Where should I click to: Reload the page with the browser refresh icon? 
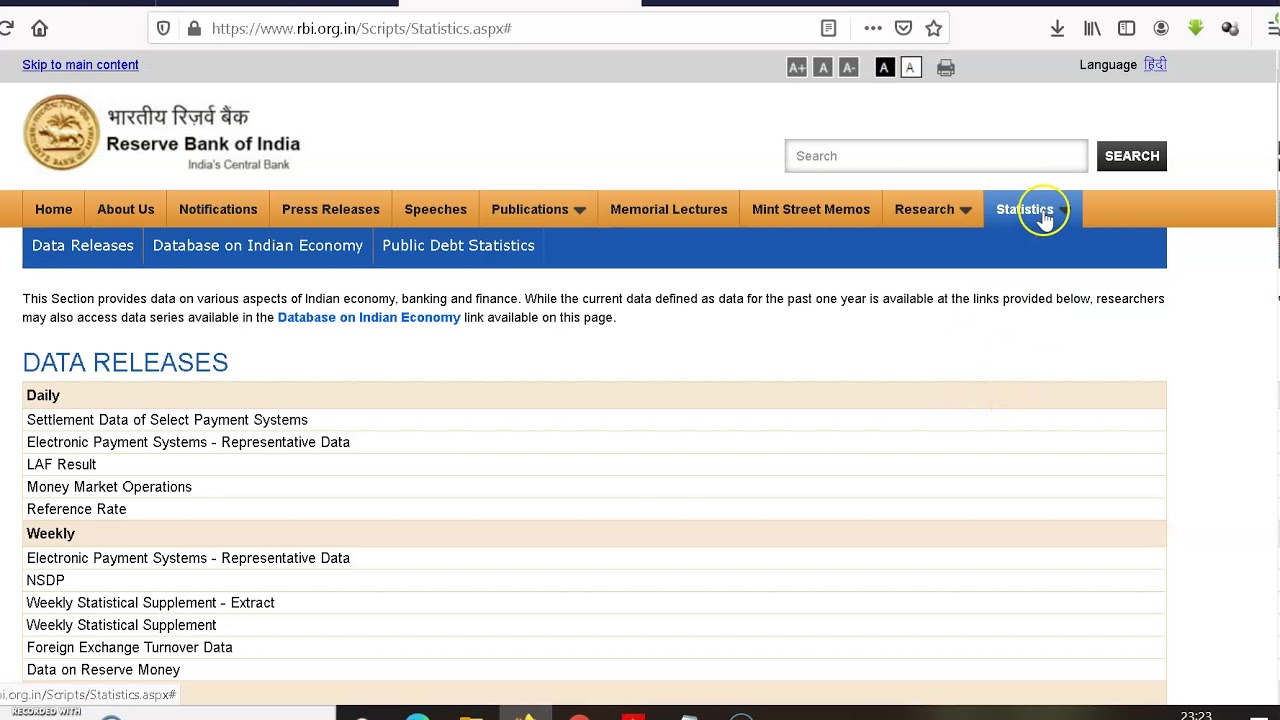coord(6,28)
